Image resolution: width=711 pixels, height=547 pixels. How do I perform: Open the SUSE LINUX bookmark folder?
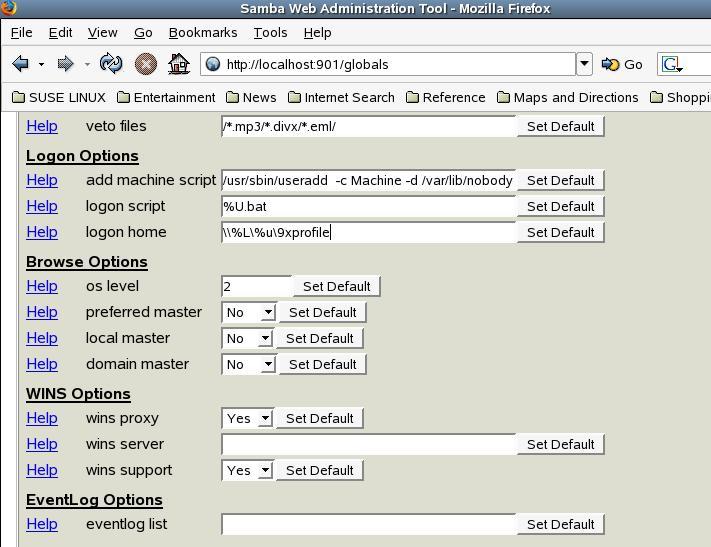pyautogui.click(x=59, y=98)
